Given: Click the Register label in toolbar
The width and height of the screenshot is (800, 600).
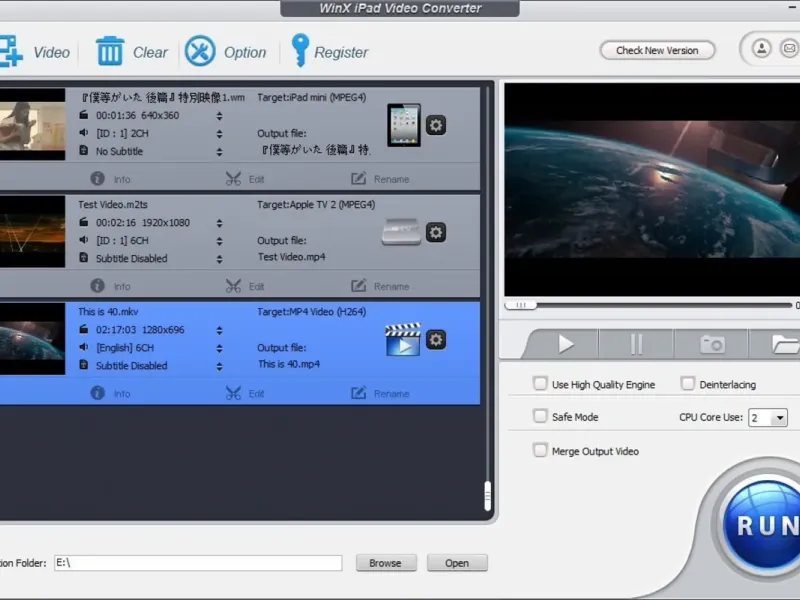Looking at the screenshot, I should (341, 52).
